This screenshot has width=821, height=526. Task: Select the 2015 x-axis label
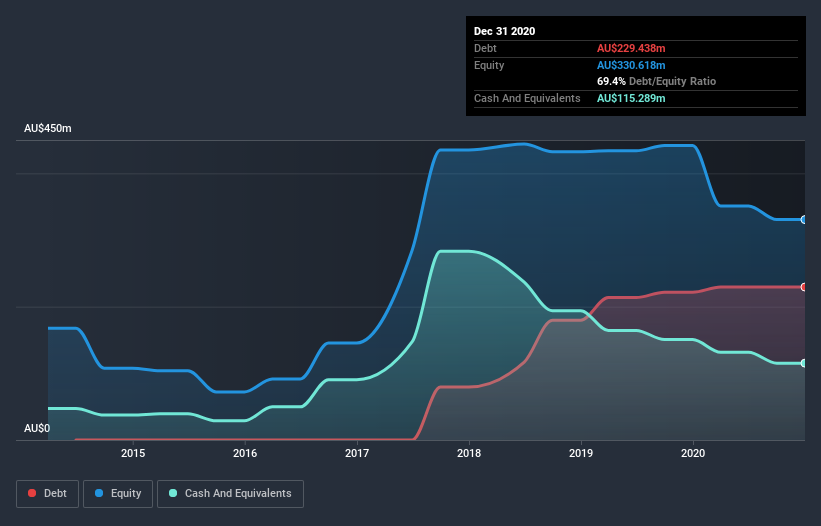pos(133,453)
